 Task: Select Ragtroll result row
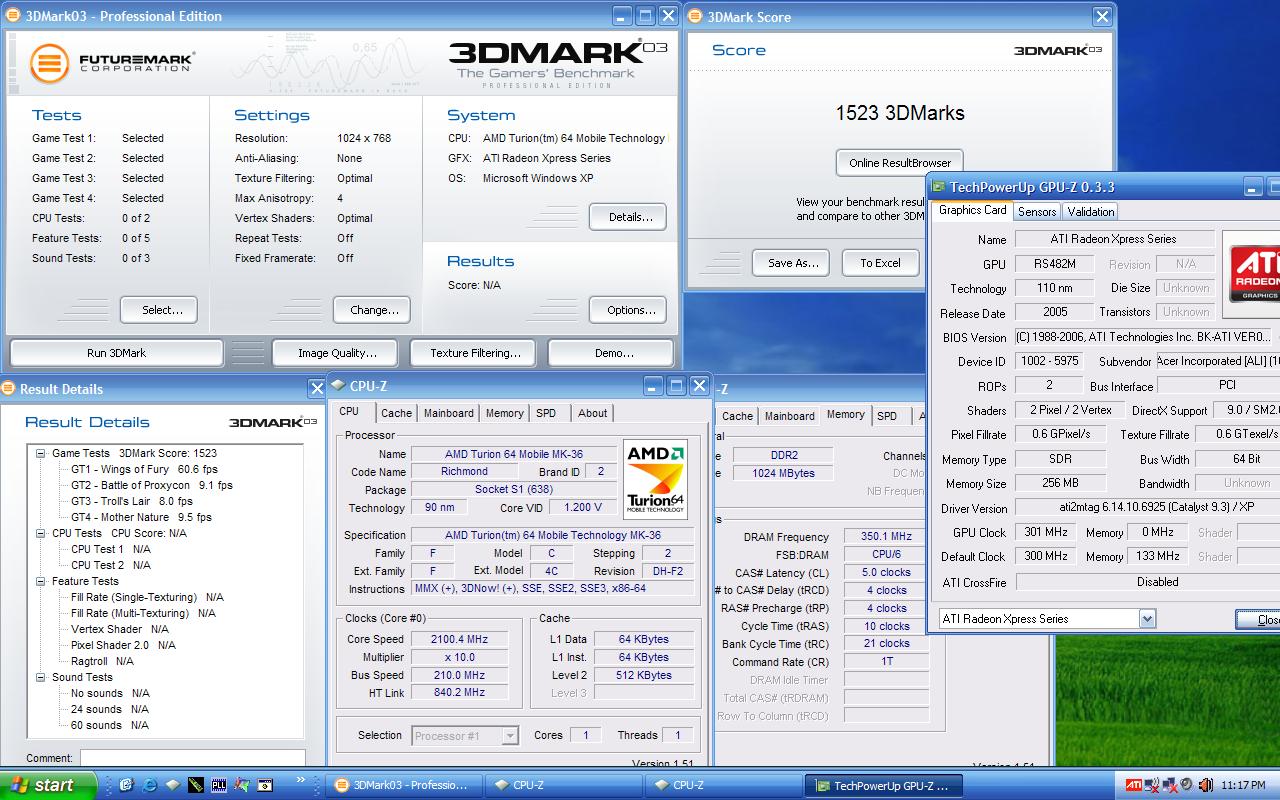pyautogui.click(x=102, y=661)
